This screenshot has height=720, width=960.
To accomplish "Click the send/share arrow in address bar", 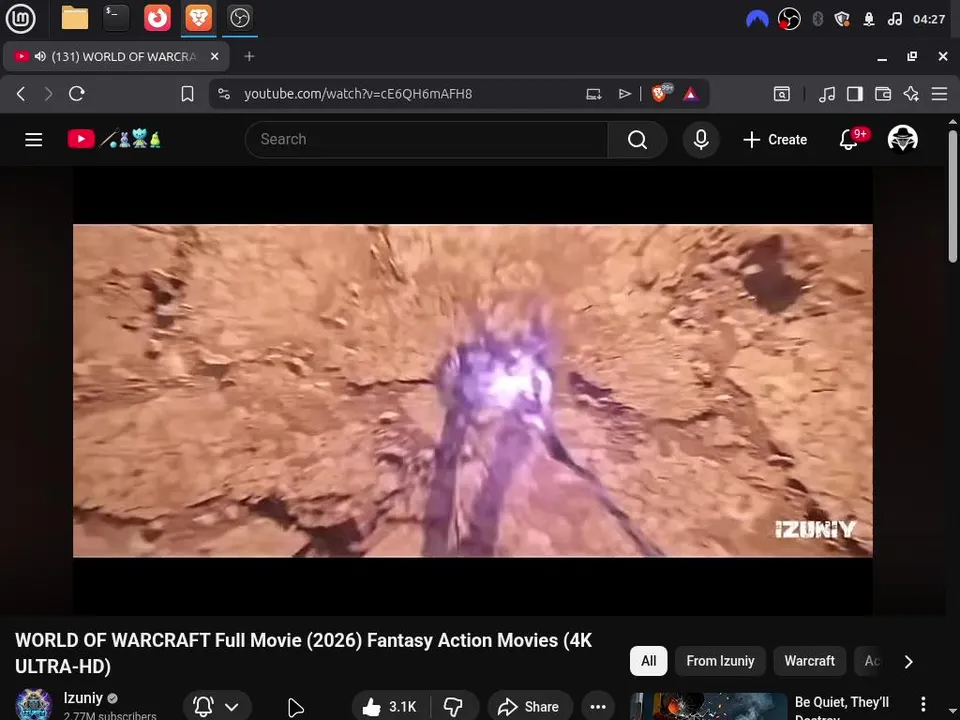I will tap(624, 94).
